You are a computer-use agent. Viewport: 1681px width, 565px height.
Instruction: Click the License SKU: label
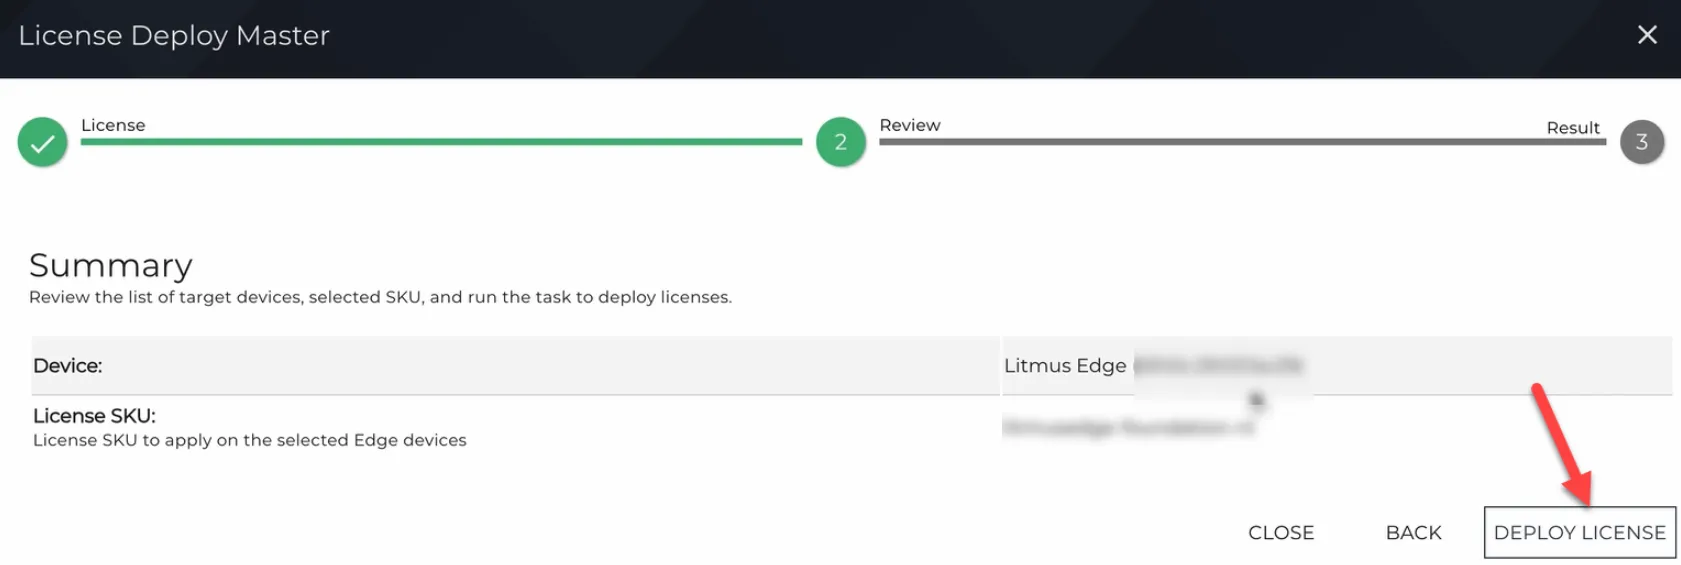pos(94,415)
